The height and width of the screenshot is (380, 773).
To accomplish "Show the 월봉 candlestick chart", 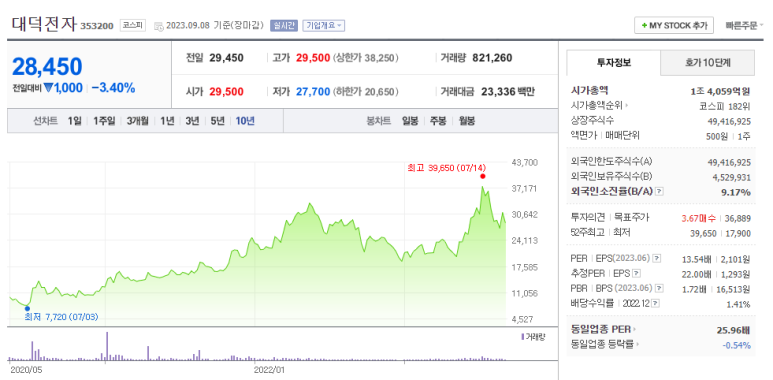I will coord(466,121).
